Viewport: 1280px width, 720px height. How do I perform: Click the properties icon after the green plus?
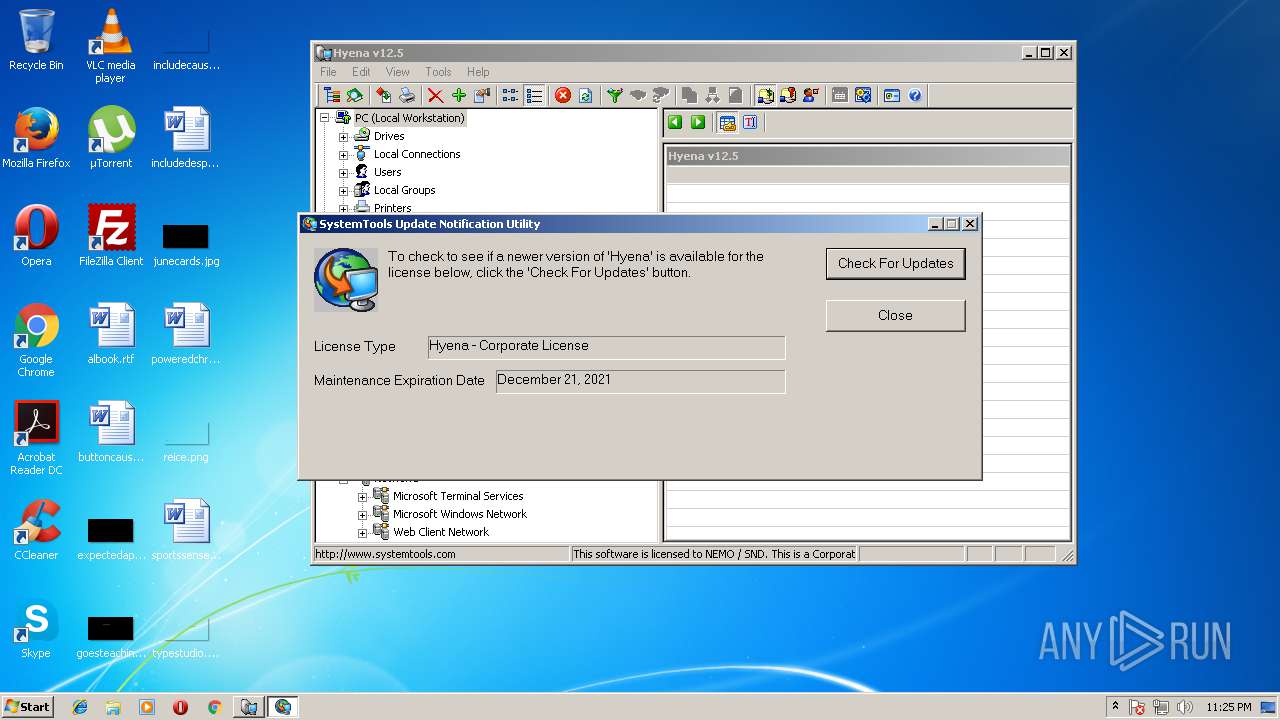pyautogui.click(x=482, y=95)
